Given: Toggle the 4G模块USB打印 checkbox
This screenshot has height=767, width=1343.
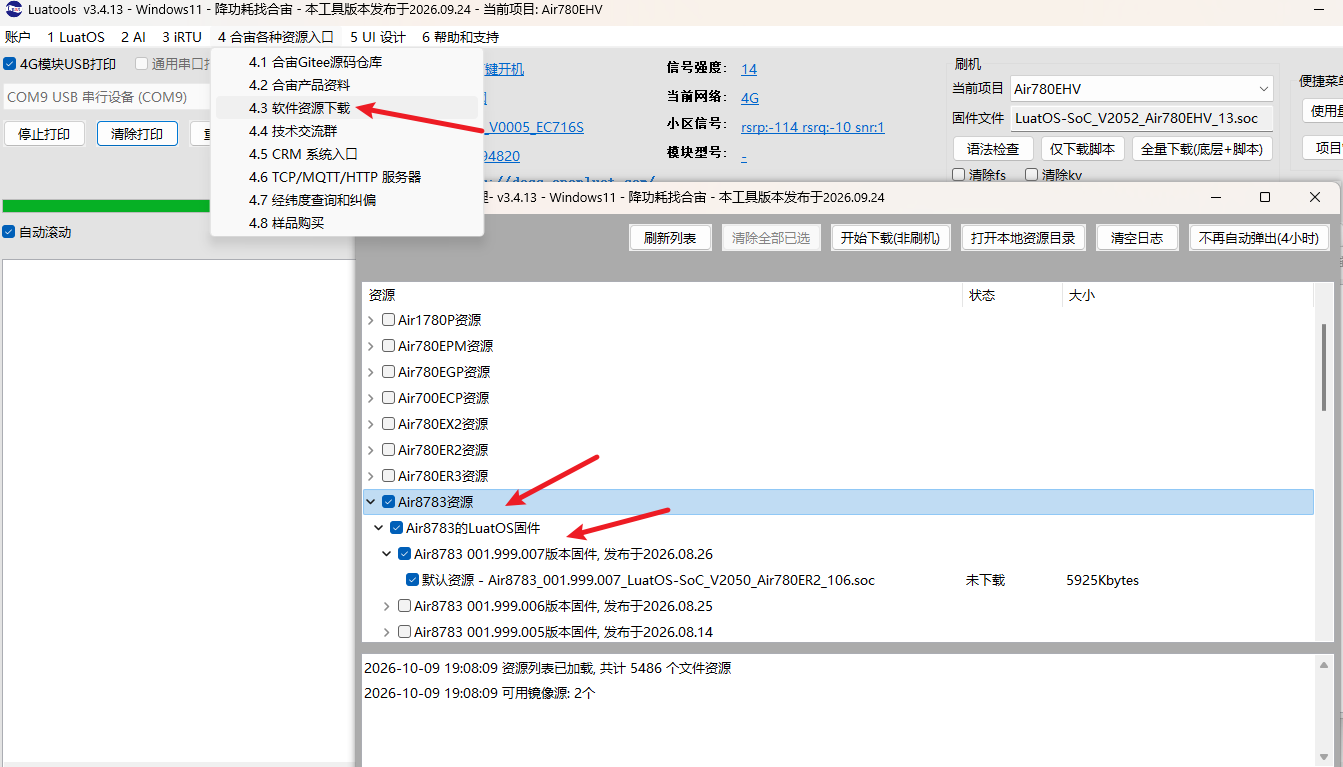Looking at the screenshot, I should tap(10, 64).
